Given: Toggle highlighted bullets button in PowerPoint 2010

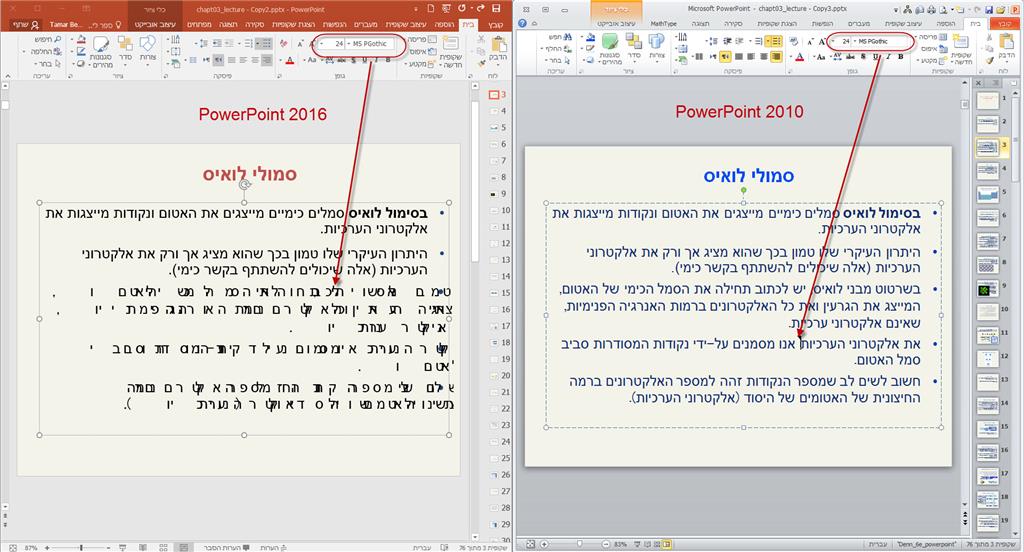Looking at the screenshot, I should (x=776, y=41).
